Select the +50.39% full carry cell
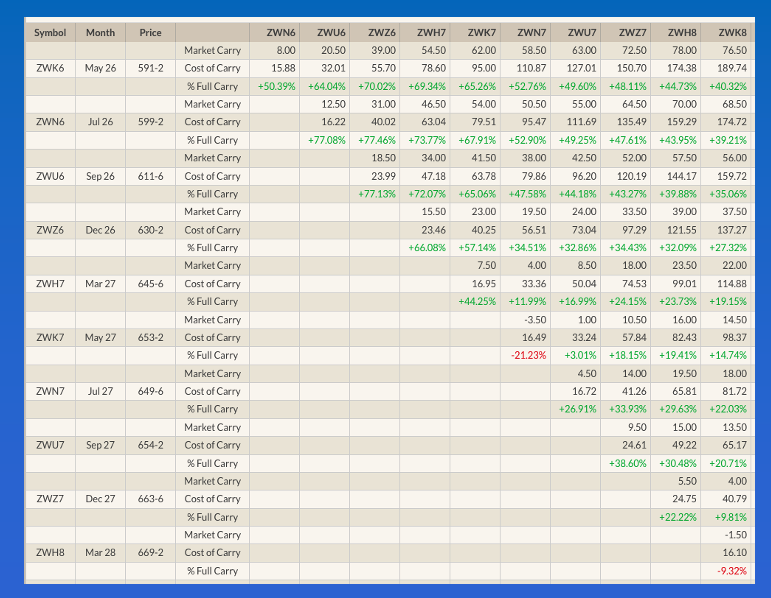 click(276, 86)
